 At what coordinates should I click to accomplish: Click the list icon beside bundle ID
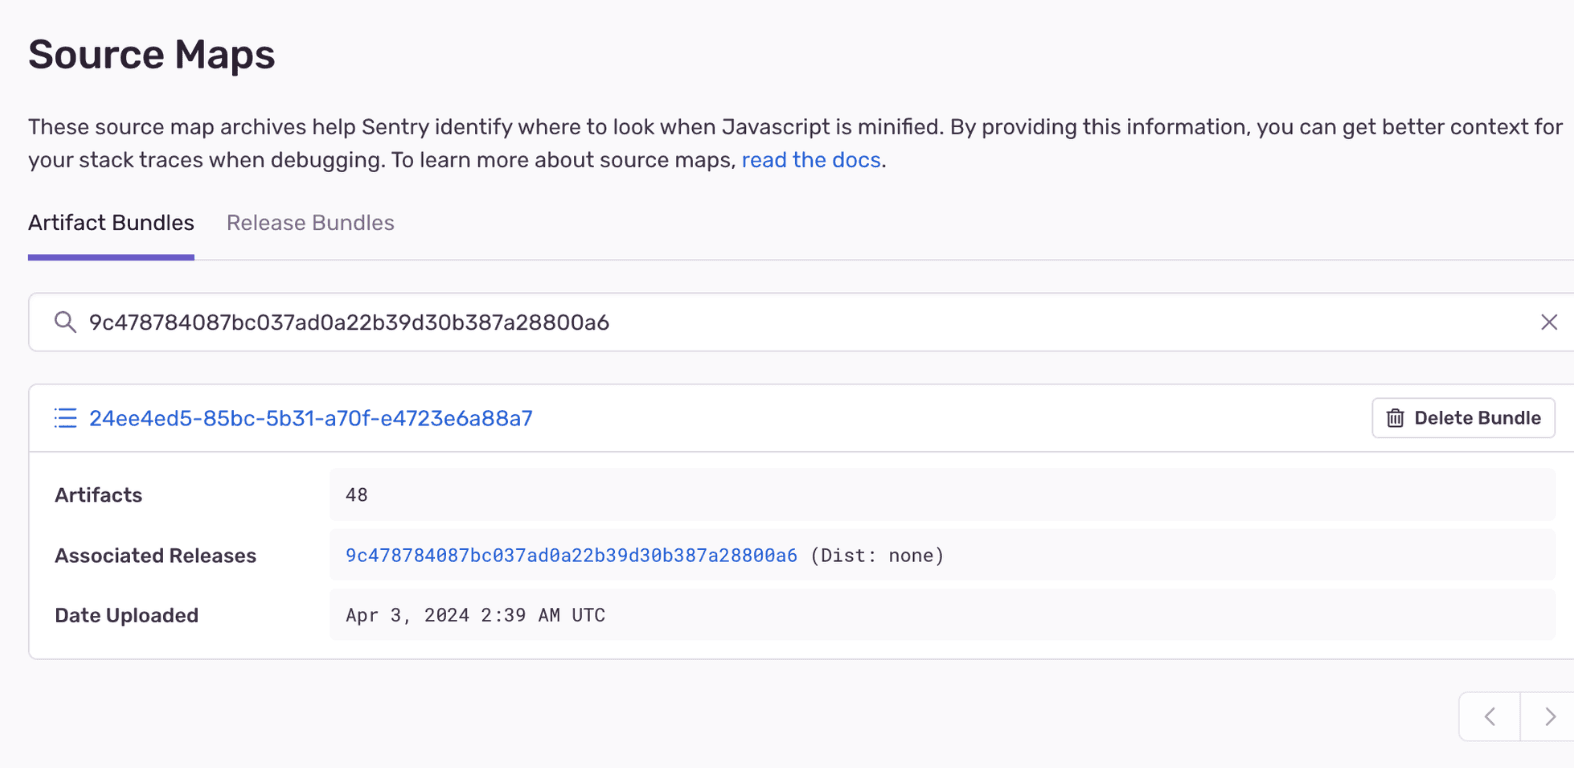click(65, 418)
